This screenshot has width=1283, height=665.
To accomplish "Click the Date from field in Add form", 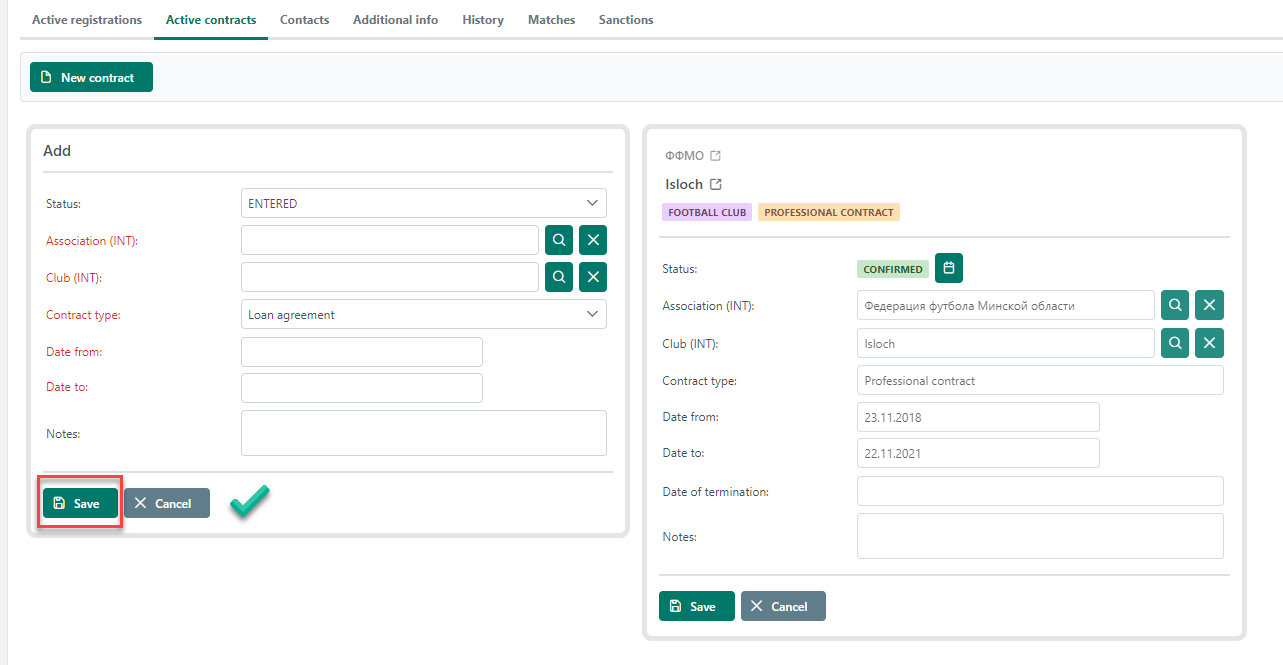I will click(x=361, y=352).
